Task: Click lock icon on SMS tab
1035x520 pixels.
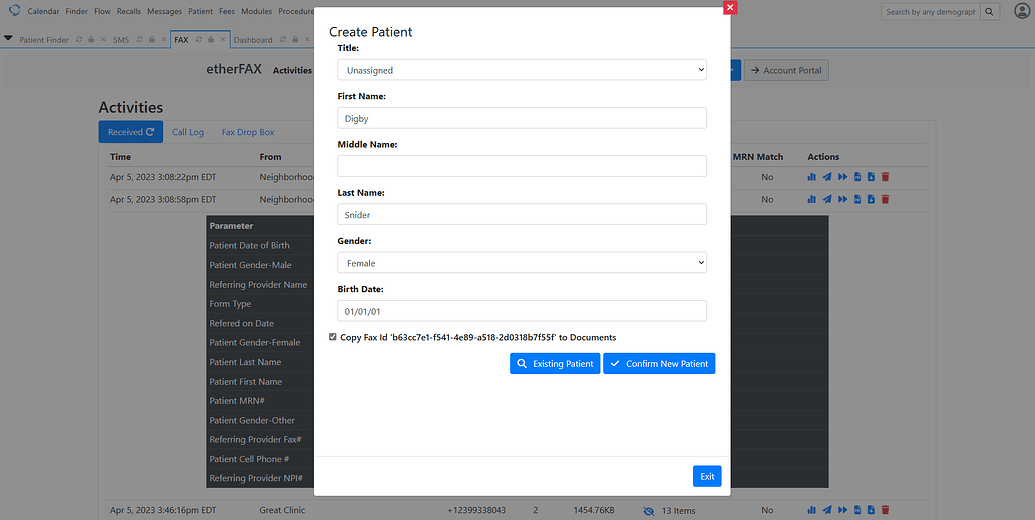Action: tap(150, 40)
